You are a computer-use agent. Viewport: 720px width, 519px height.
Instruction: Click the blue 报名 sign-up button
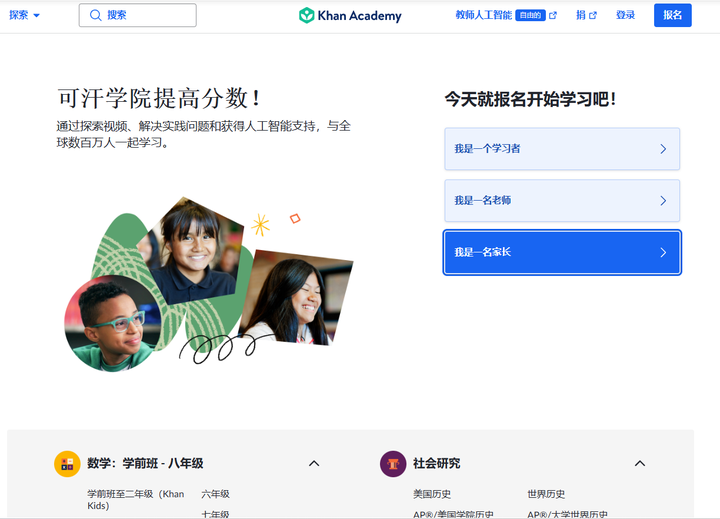click(673, 15)
